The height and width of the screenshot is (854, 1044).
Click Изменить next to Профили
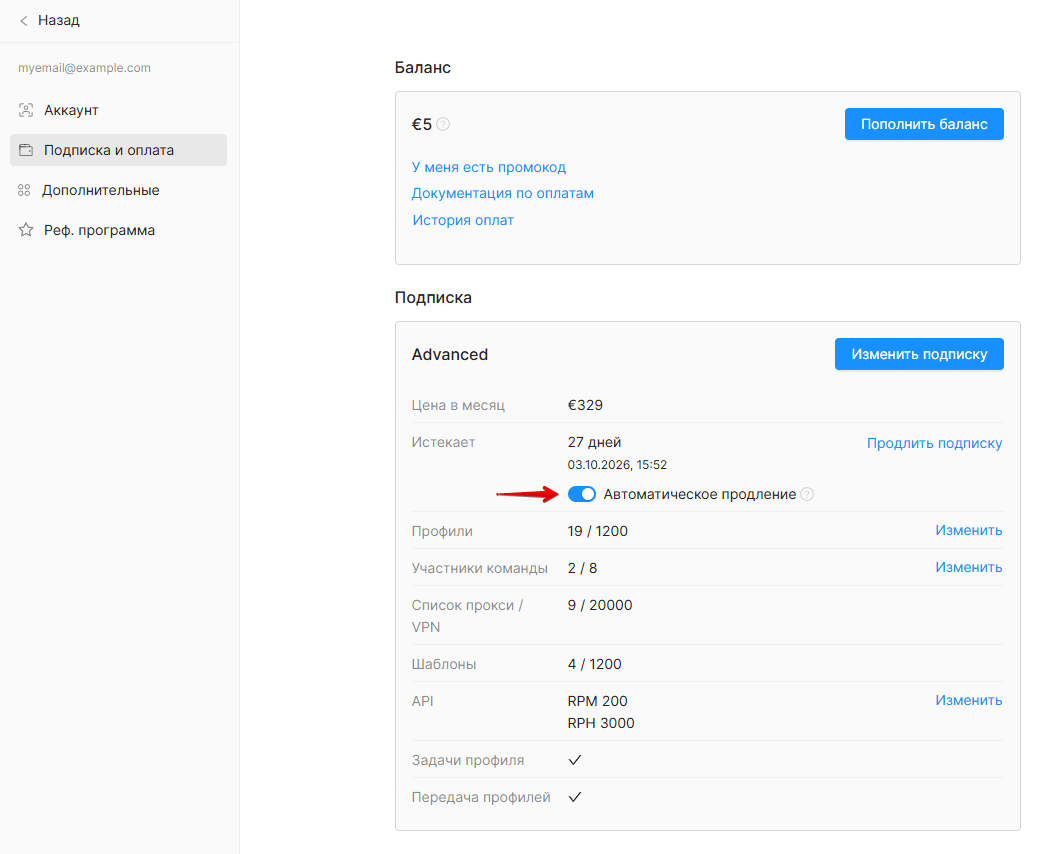(969, 531)
